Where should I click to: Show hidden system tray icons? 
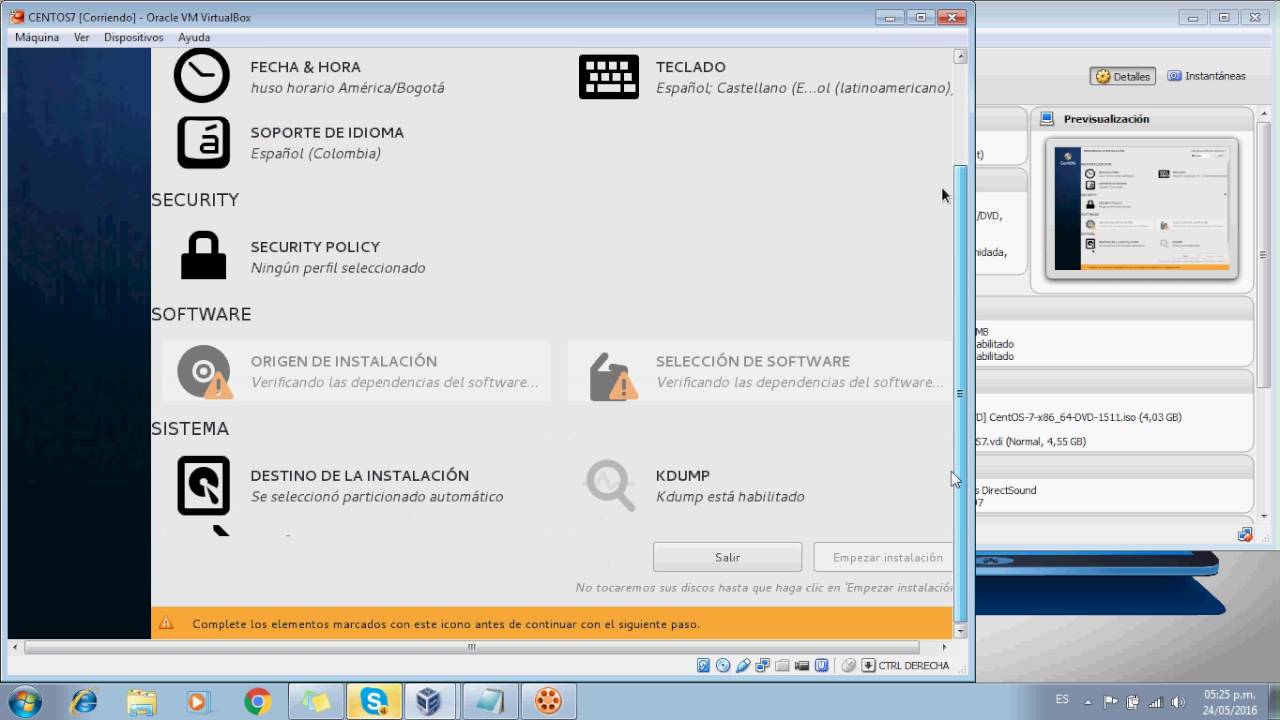tap(1090, 702)
